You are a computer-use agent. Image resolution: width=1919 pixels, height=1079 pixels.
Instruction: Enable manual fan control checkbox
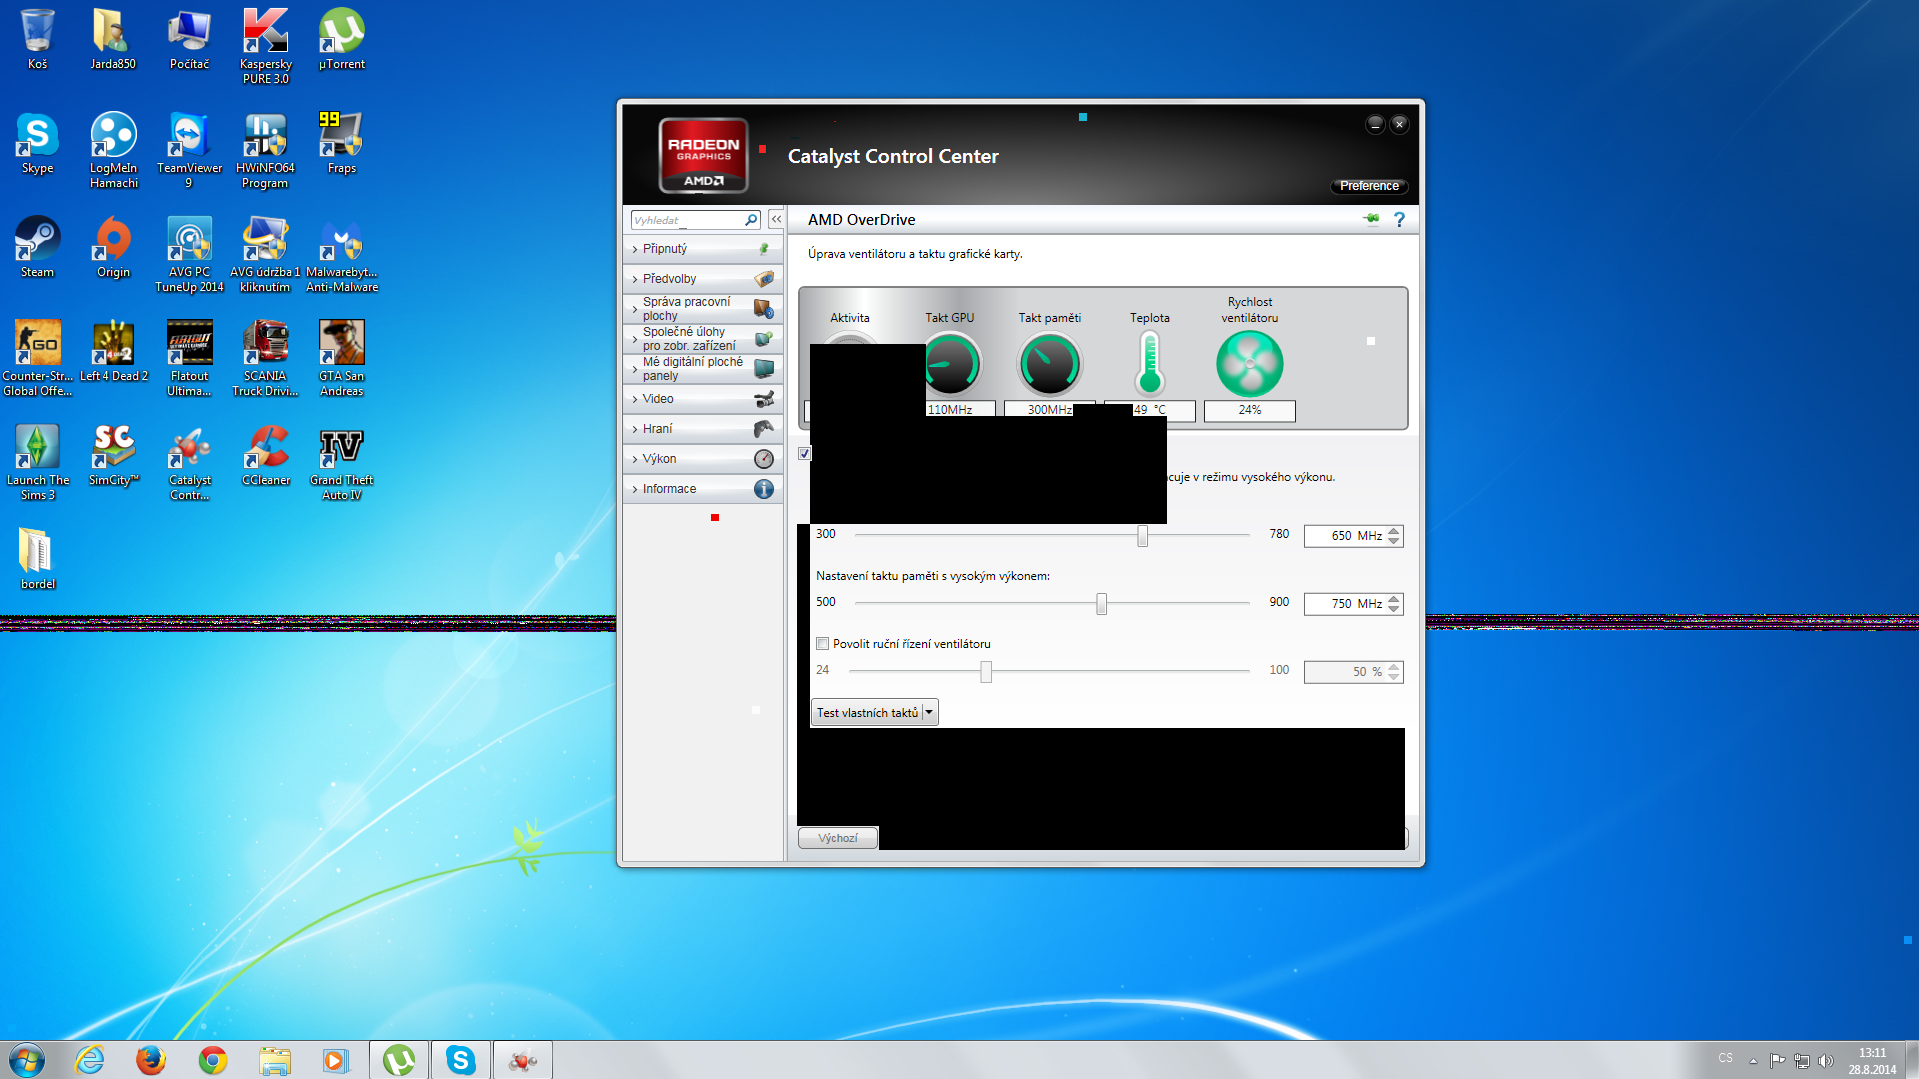coord(823,644)
